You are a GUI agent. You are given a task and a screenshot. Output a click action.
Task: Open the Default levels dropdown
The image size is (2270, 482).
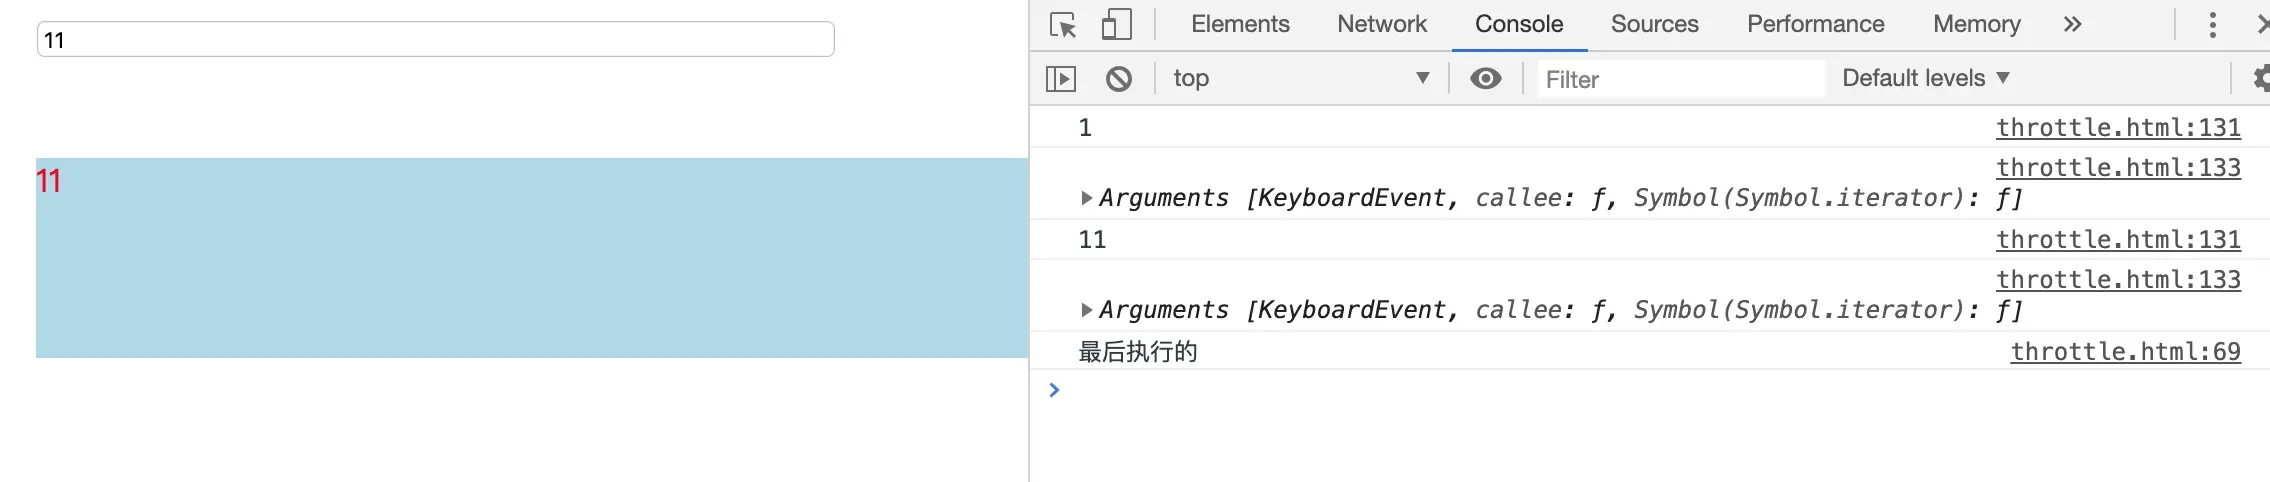[x=1925, y=78]
